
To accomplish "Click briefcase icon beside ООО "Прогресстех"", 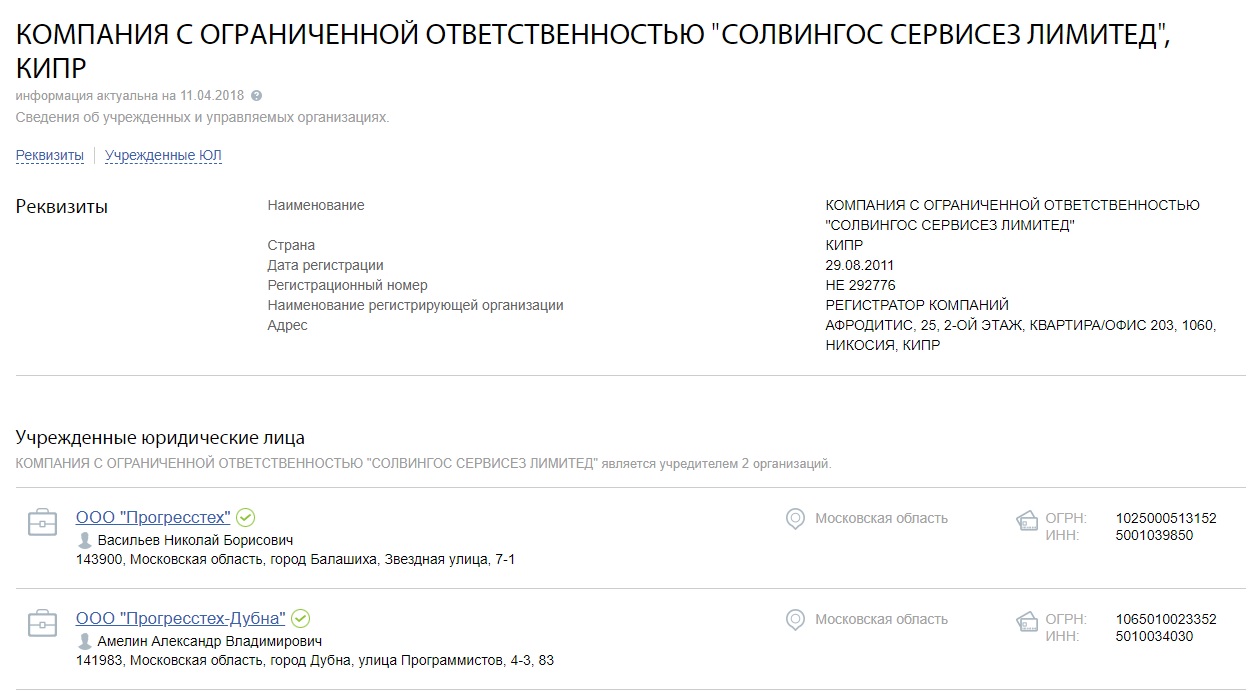I will click(42, 522).
